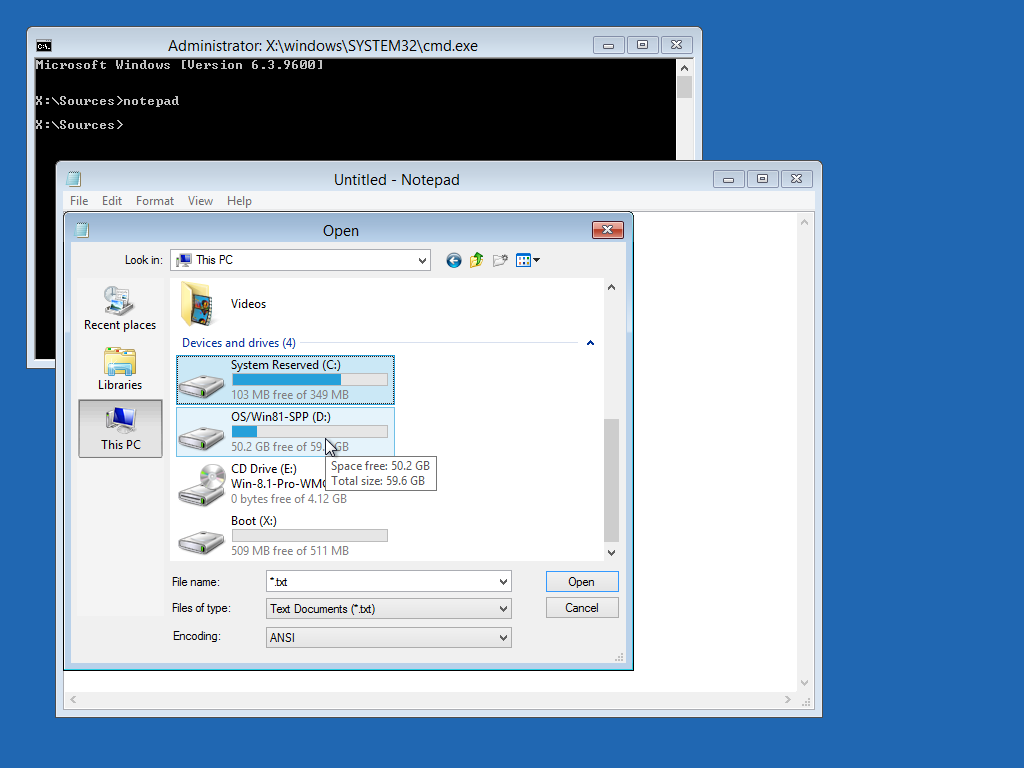Open the Edit menu in Notepad
Viewport: 1024px width, 768px height.
(x=112, y=201)
